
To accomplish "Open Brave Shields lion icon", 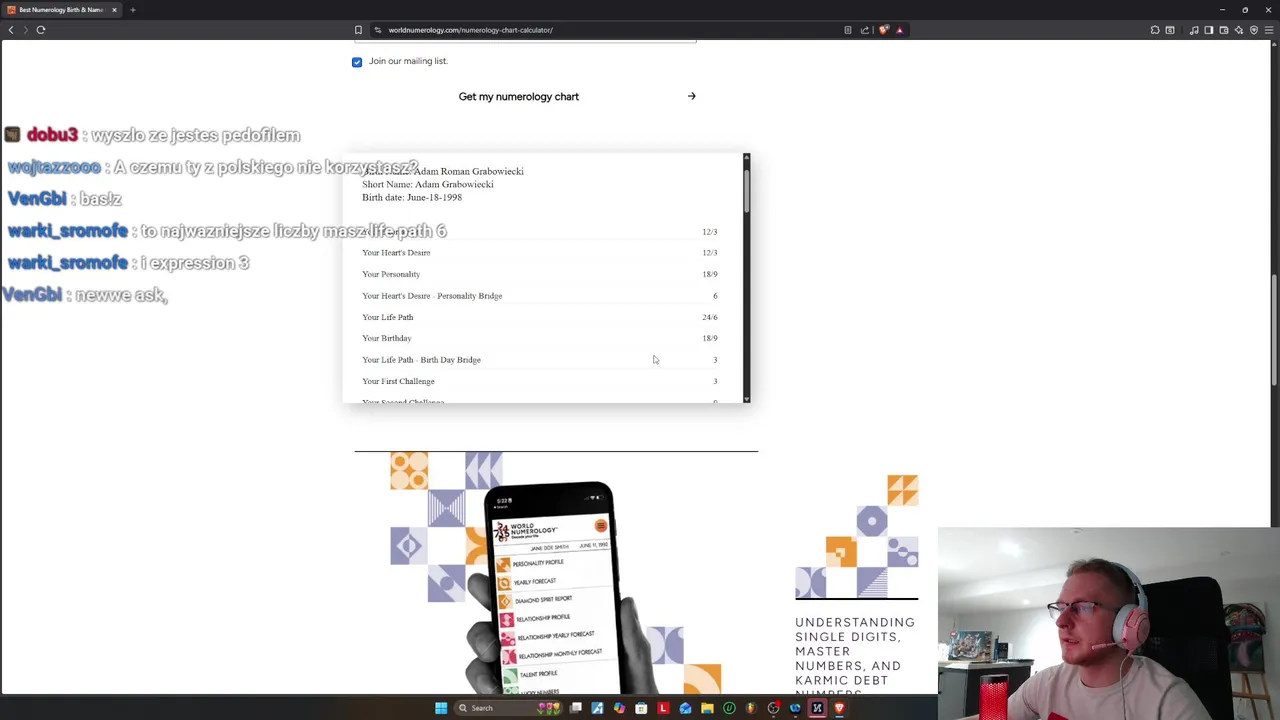I will coord(884,30).
